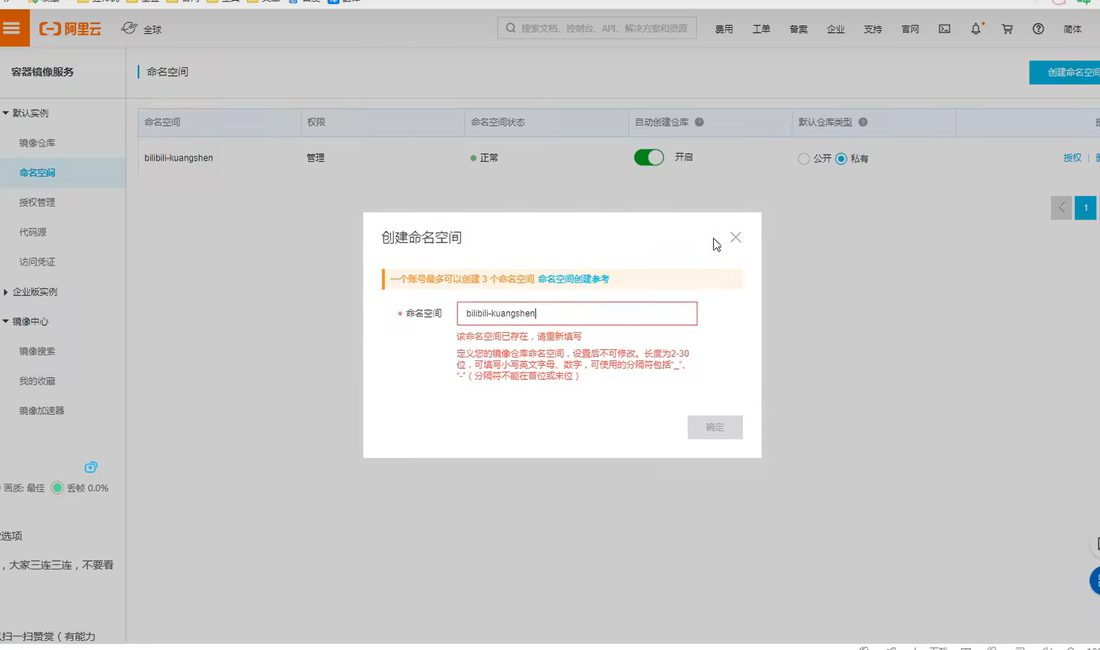Click the green quality indicator circle
Viewport: 1100px width, 650px height.
[57, 488]
